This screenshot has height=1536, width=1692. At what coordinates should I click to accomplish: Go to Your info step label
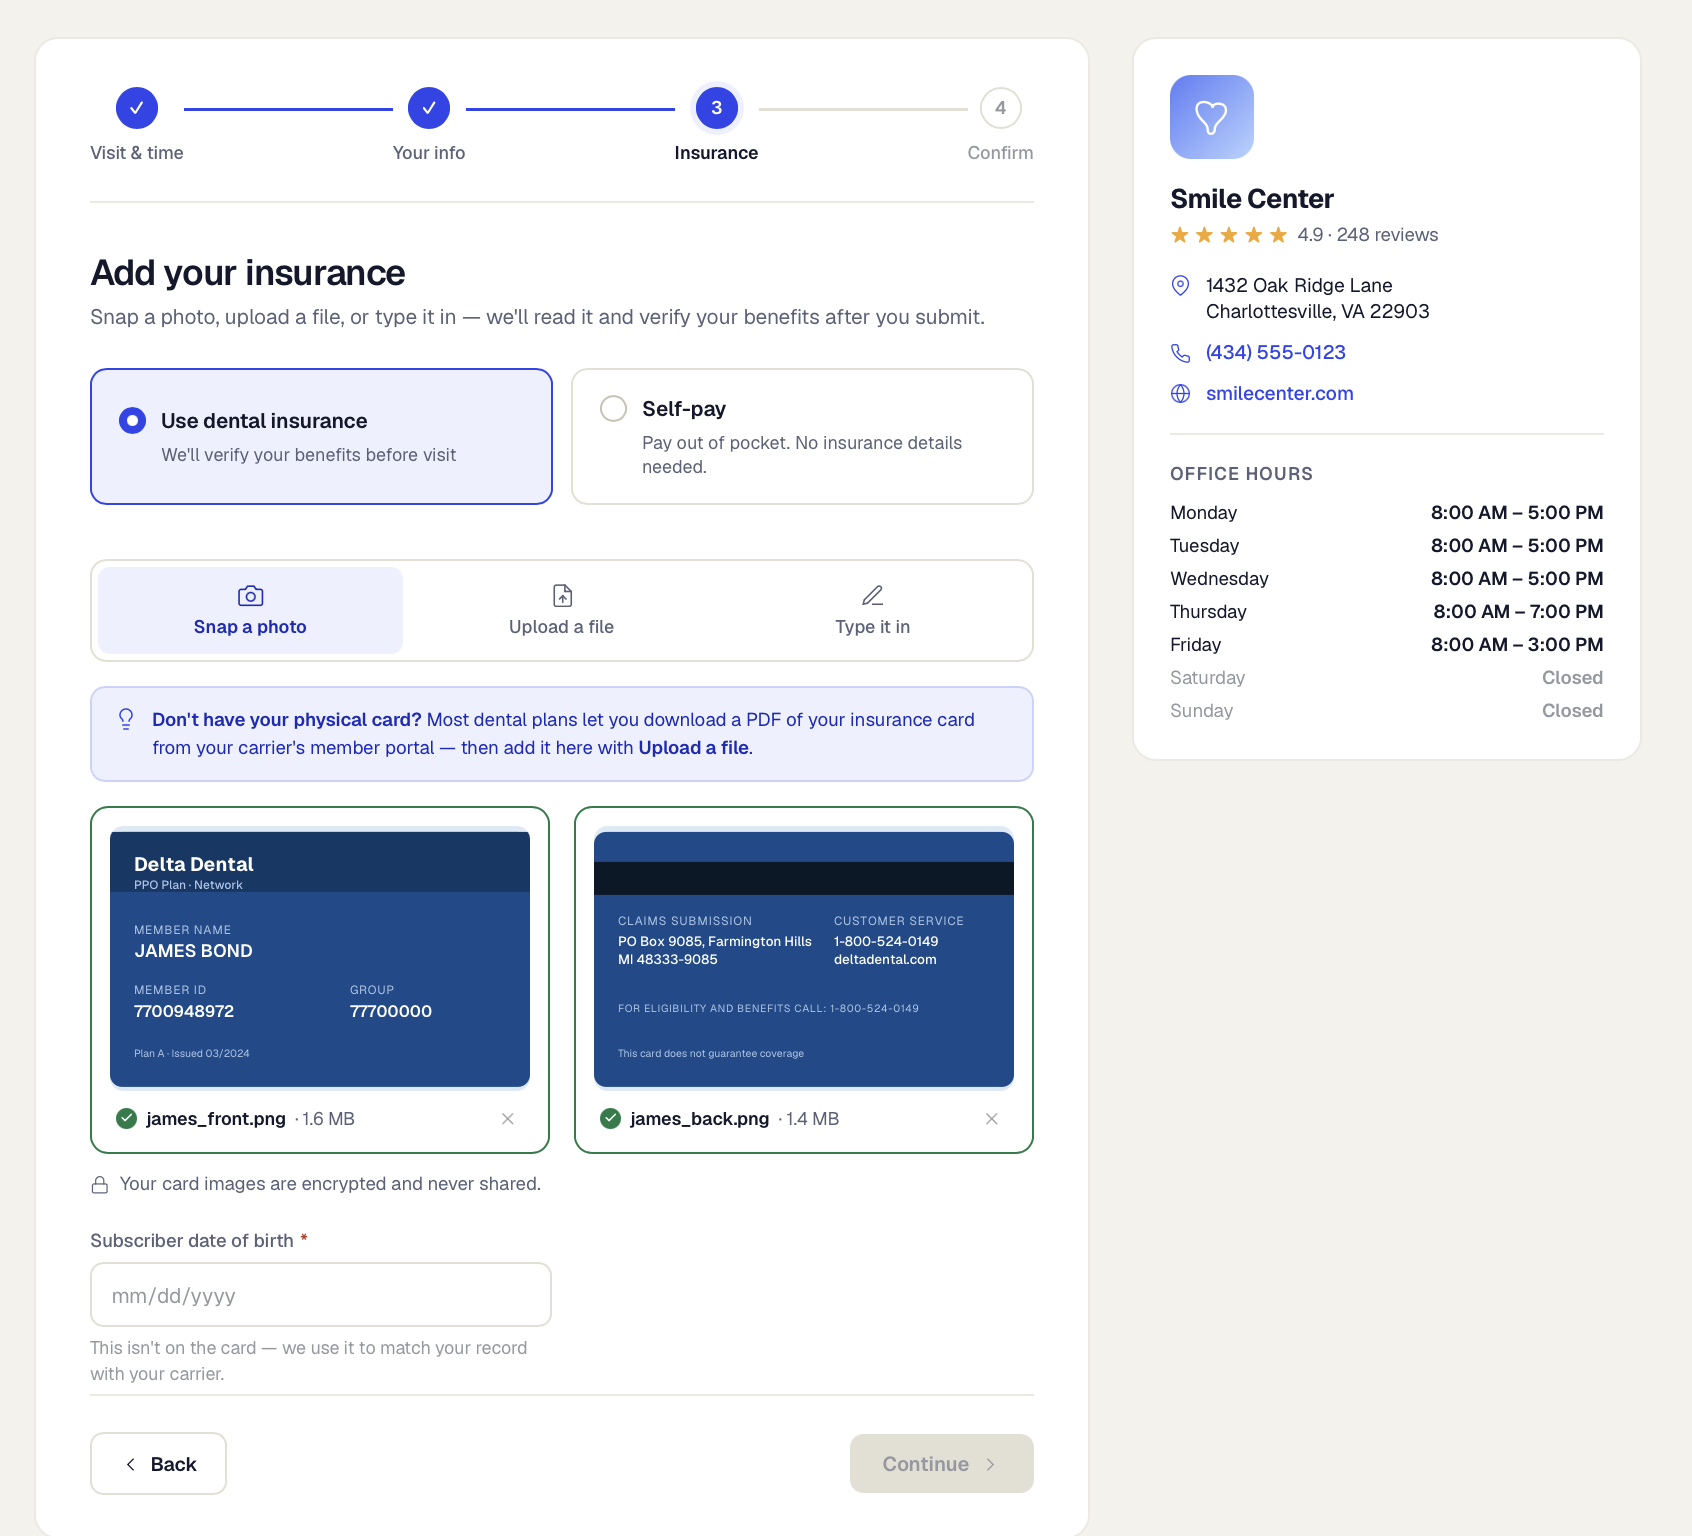[429, 153]
